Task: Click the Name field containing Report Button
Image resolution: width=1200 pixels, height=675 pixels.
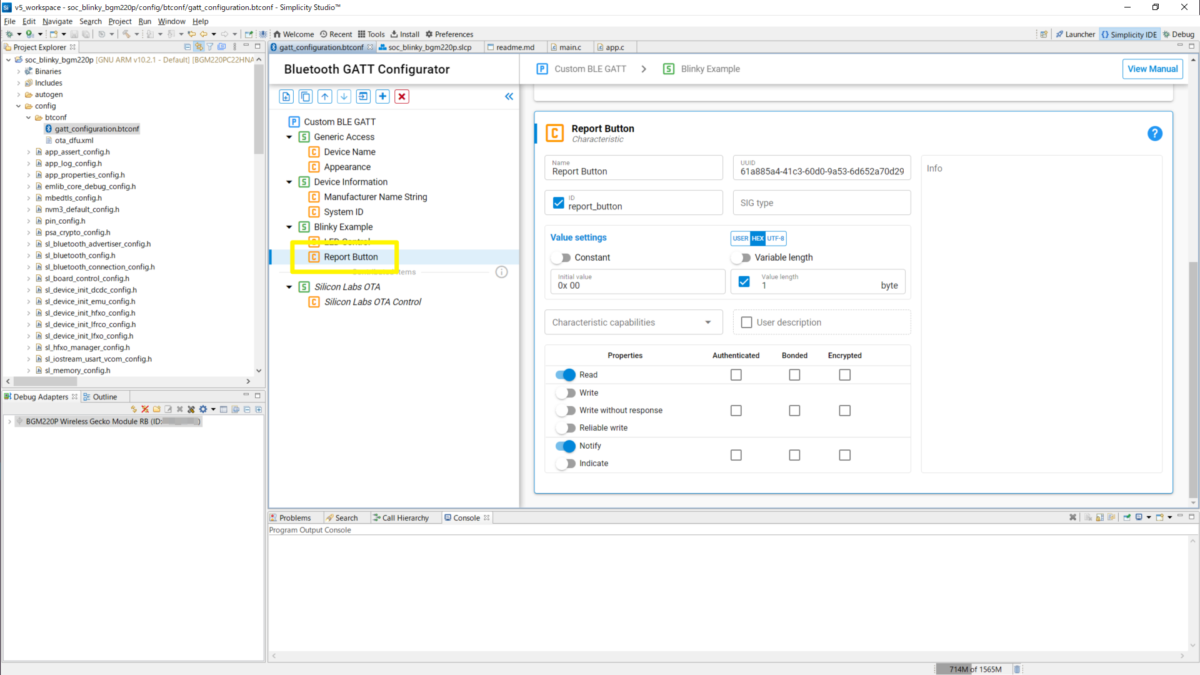Action: (634, 167)
